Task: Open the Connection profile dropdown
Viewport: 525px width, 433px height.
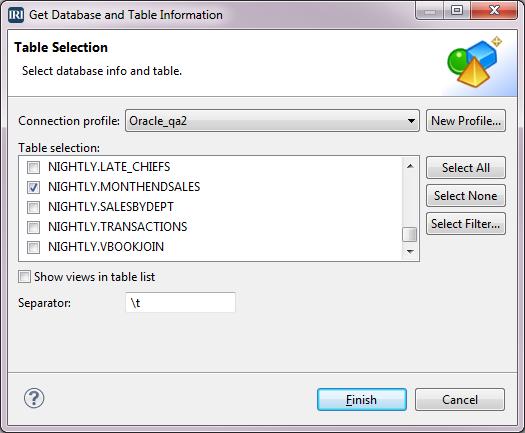Action: tap(272, 121)
